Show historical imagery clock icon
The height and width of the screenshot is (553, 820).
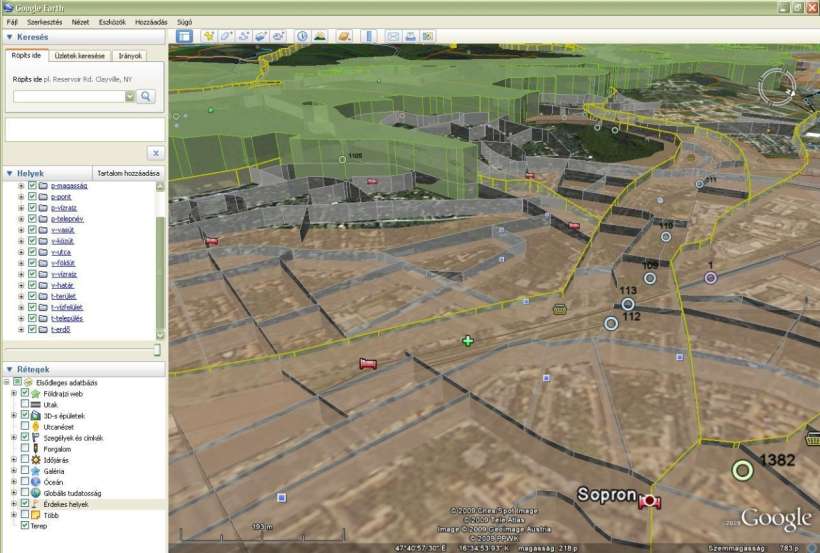[x=302, y=36]
